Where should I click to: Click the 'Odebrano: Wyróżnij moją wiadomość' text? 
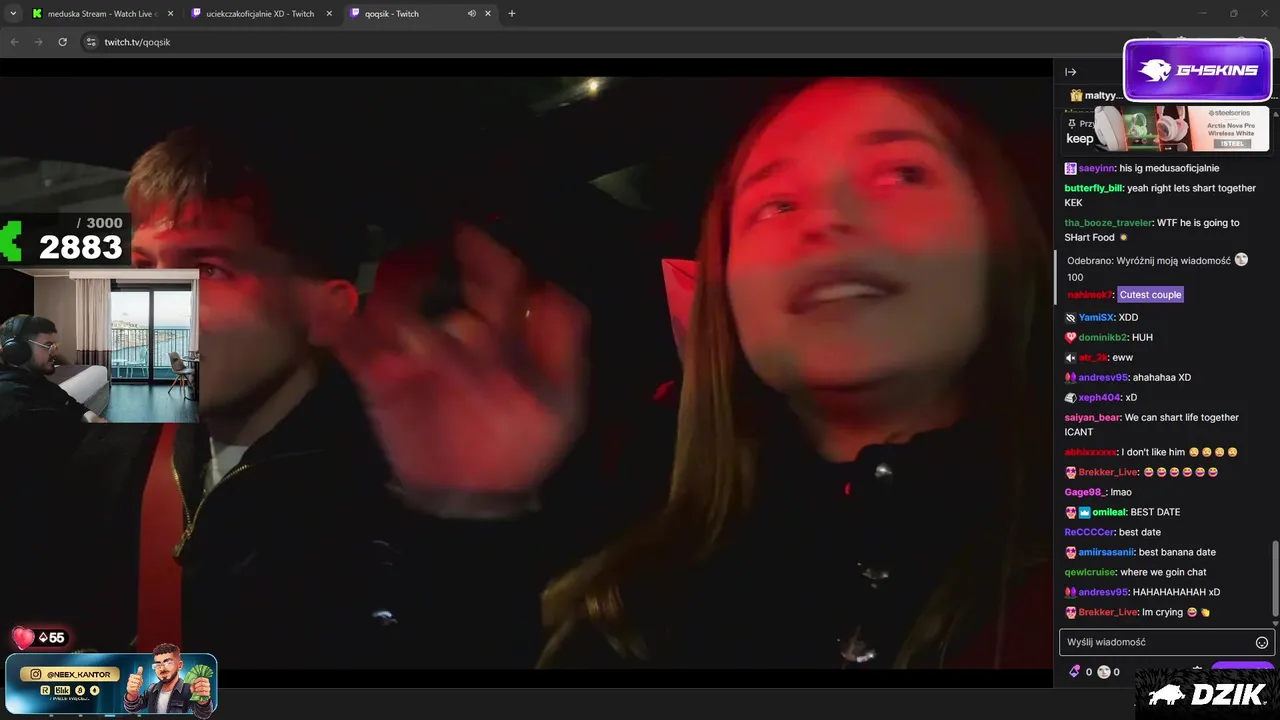tap(1149, 260)
